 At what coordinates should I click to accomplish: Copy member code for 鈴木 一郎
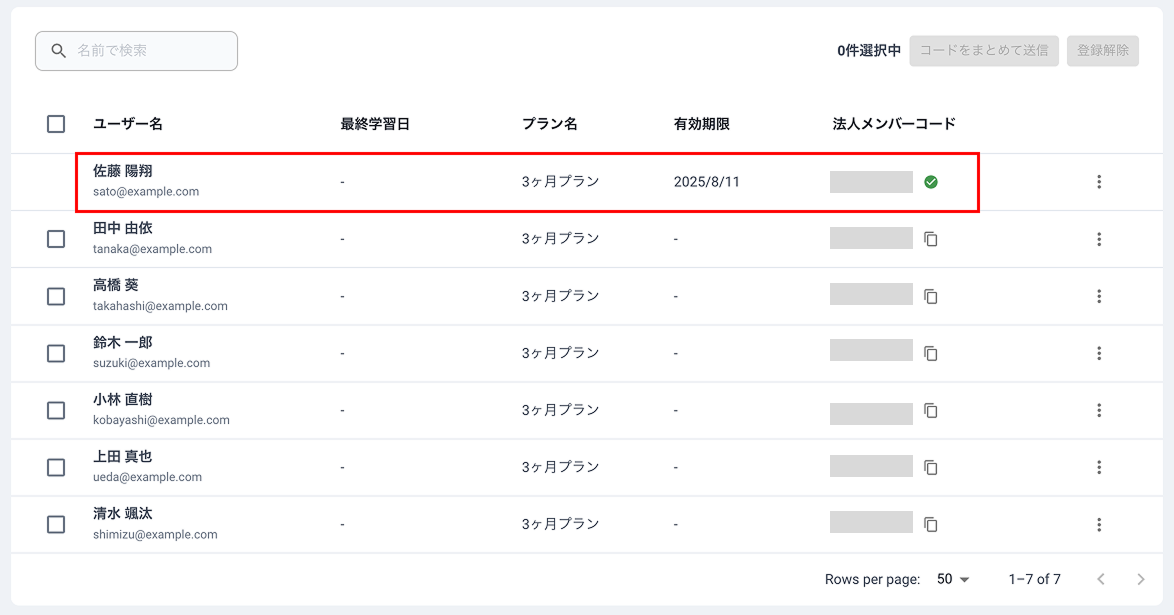931,353
